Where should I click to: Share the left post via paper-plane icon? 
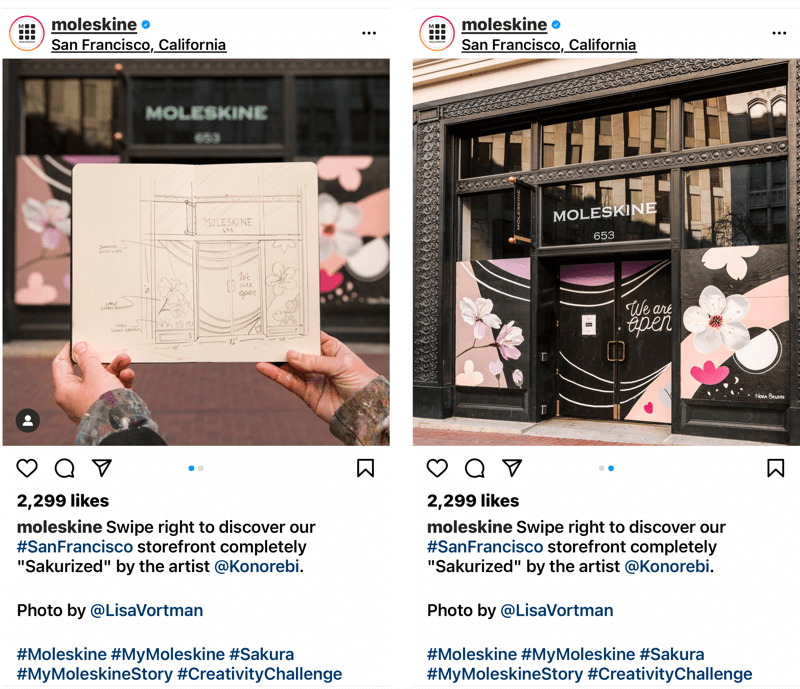point(102,467)
